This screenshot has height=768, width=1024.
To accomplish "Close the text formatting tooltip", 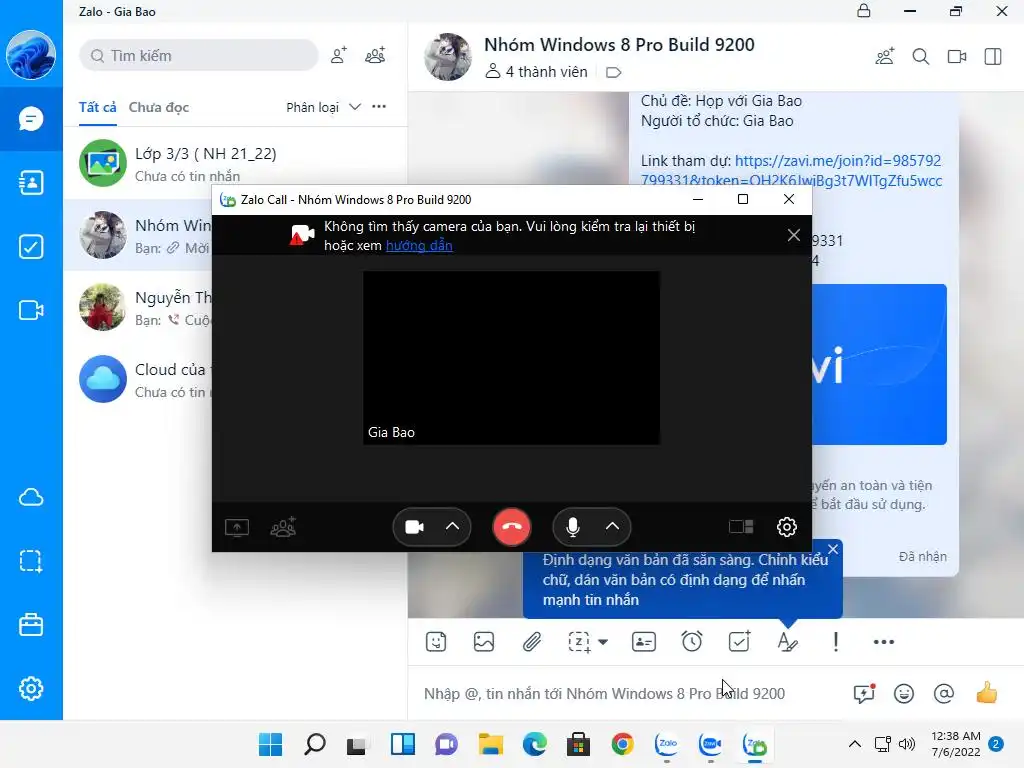I will point(833,549).
